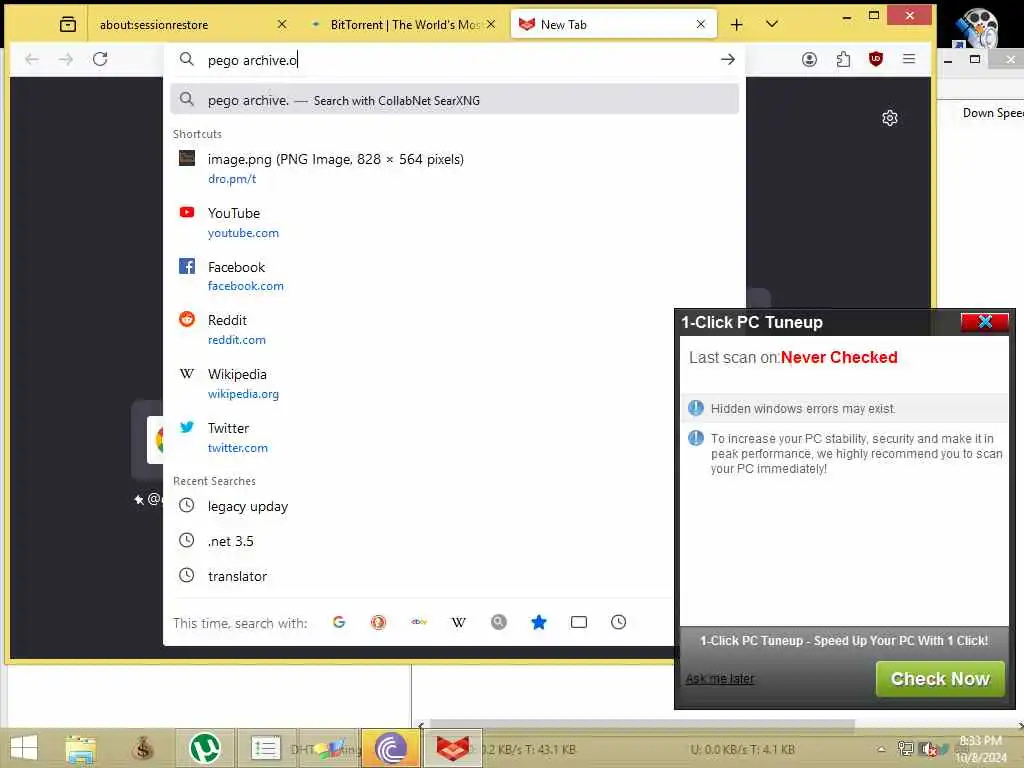The width and height of the screenshot is (1024, 768).
Task: Search bookmarks using the star icon
Action: (x=539, y=622)
